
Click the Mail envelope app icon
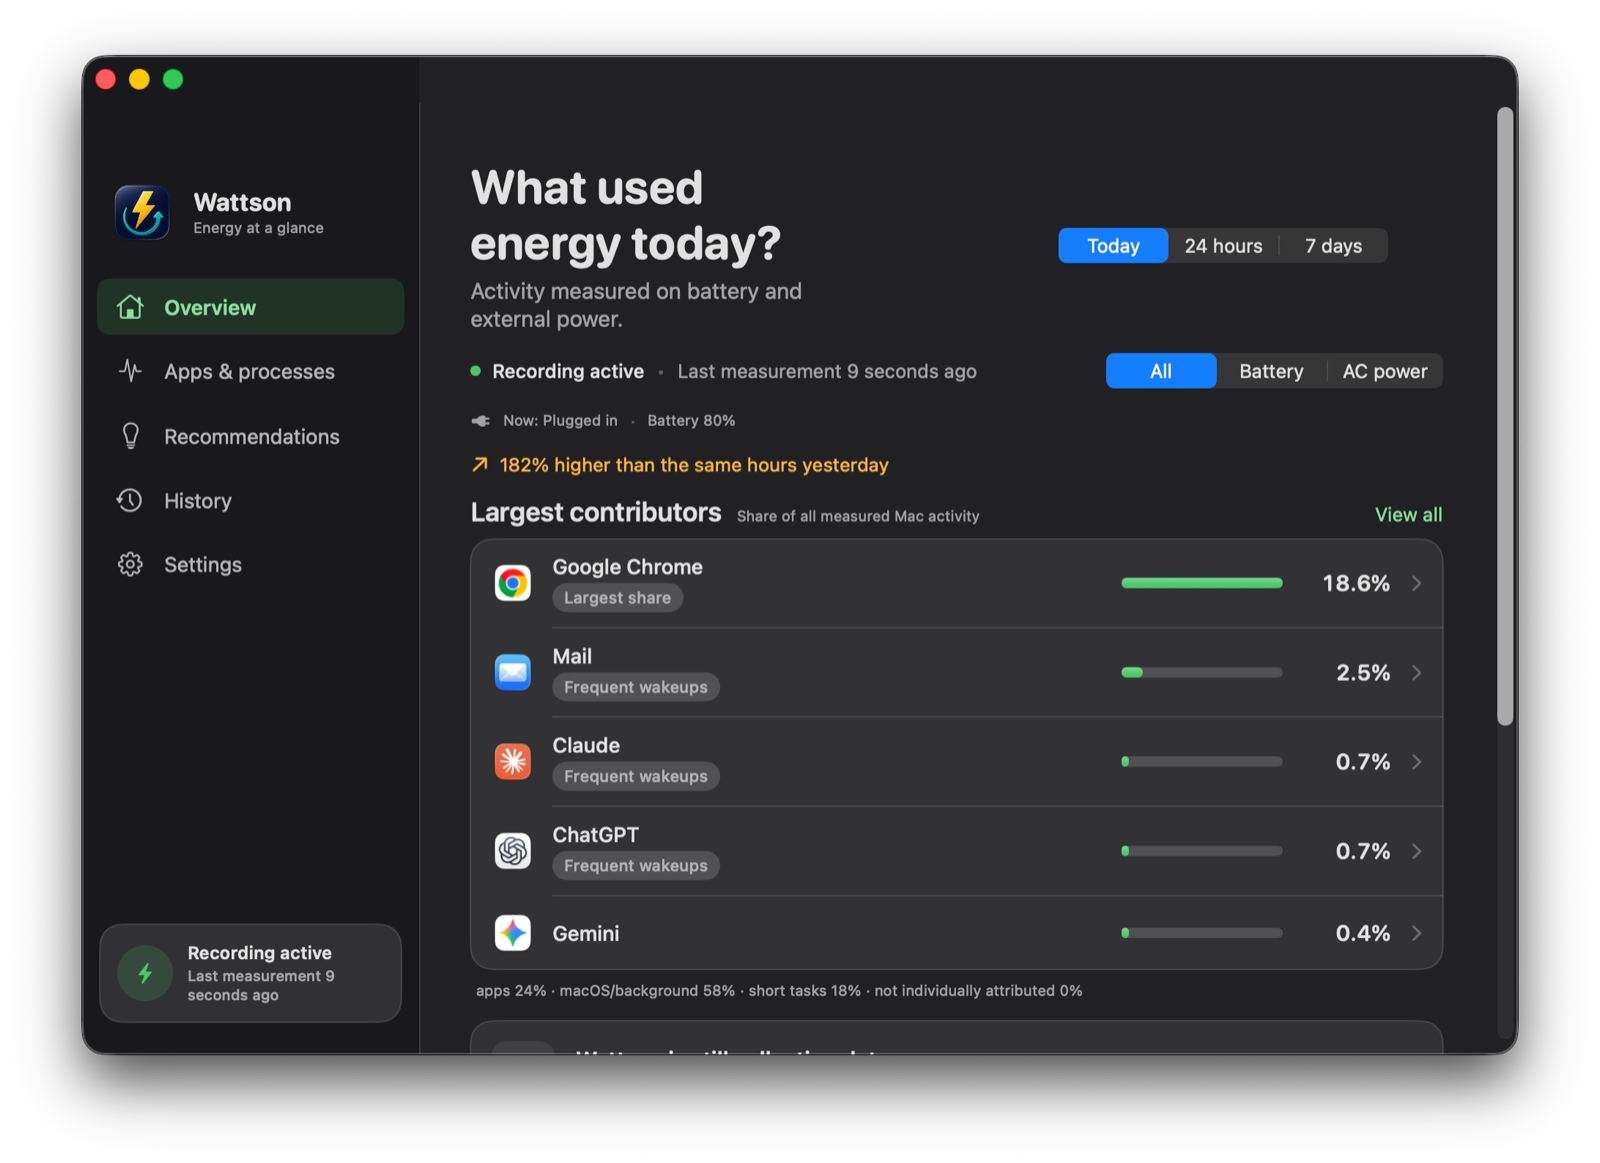pos(513,672)
